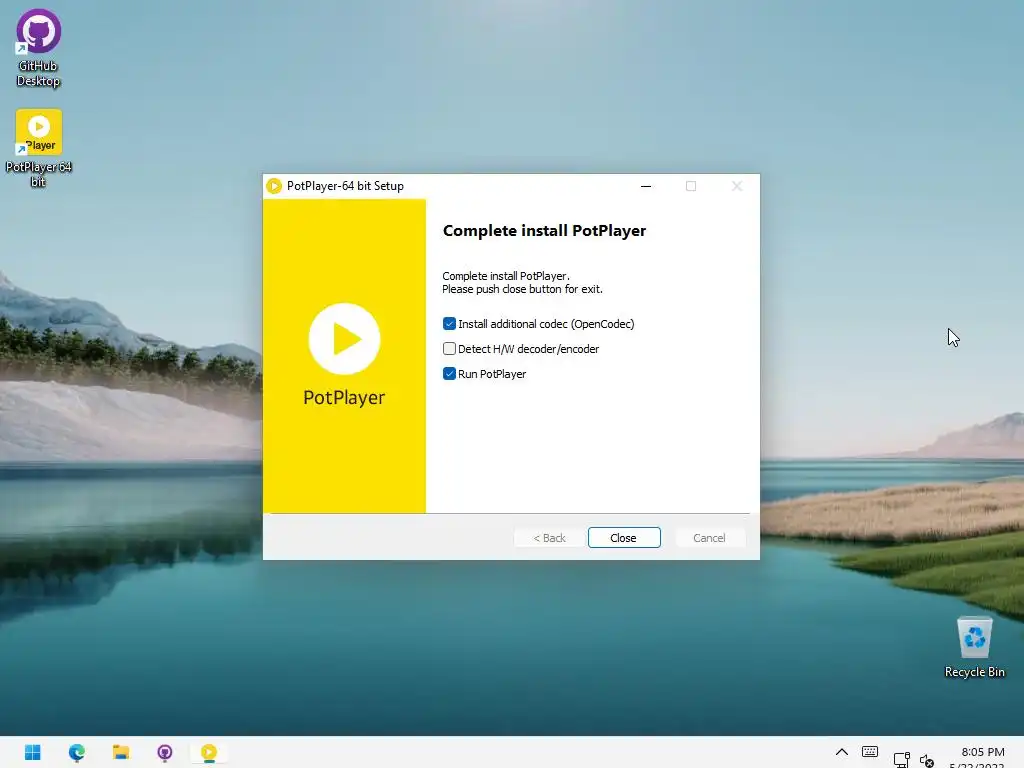Open the volume tray icon
Viewport: 1024px width, 768px height.
point(927,760)
